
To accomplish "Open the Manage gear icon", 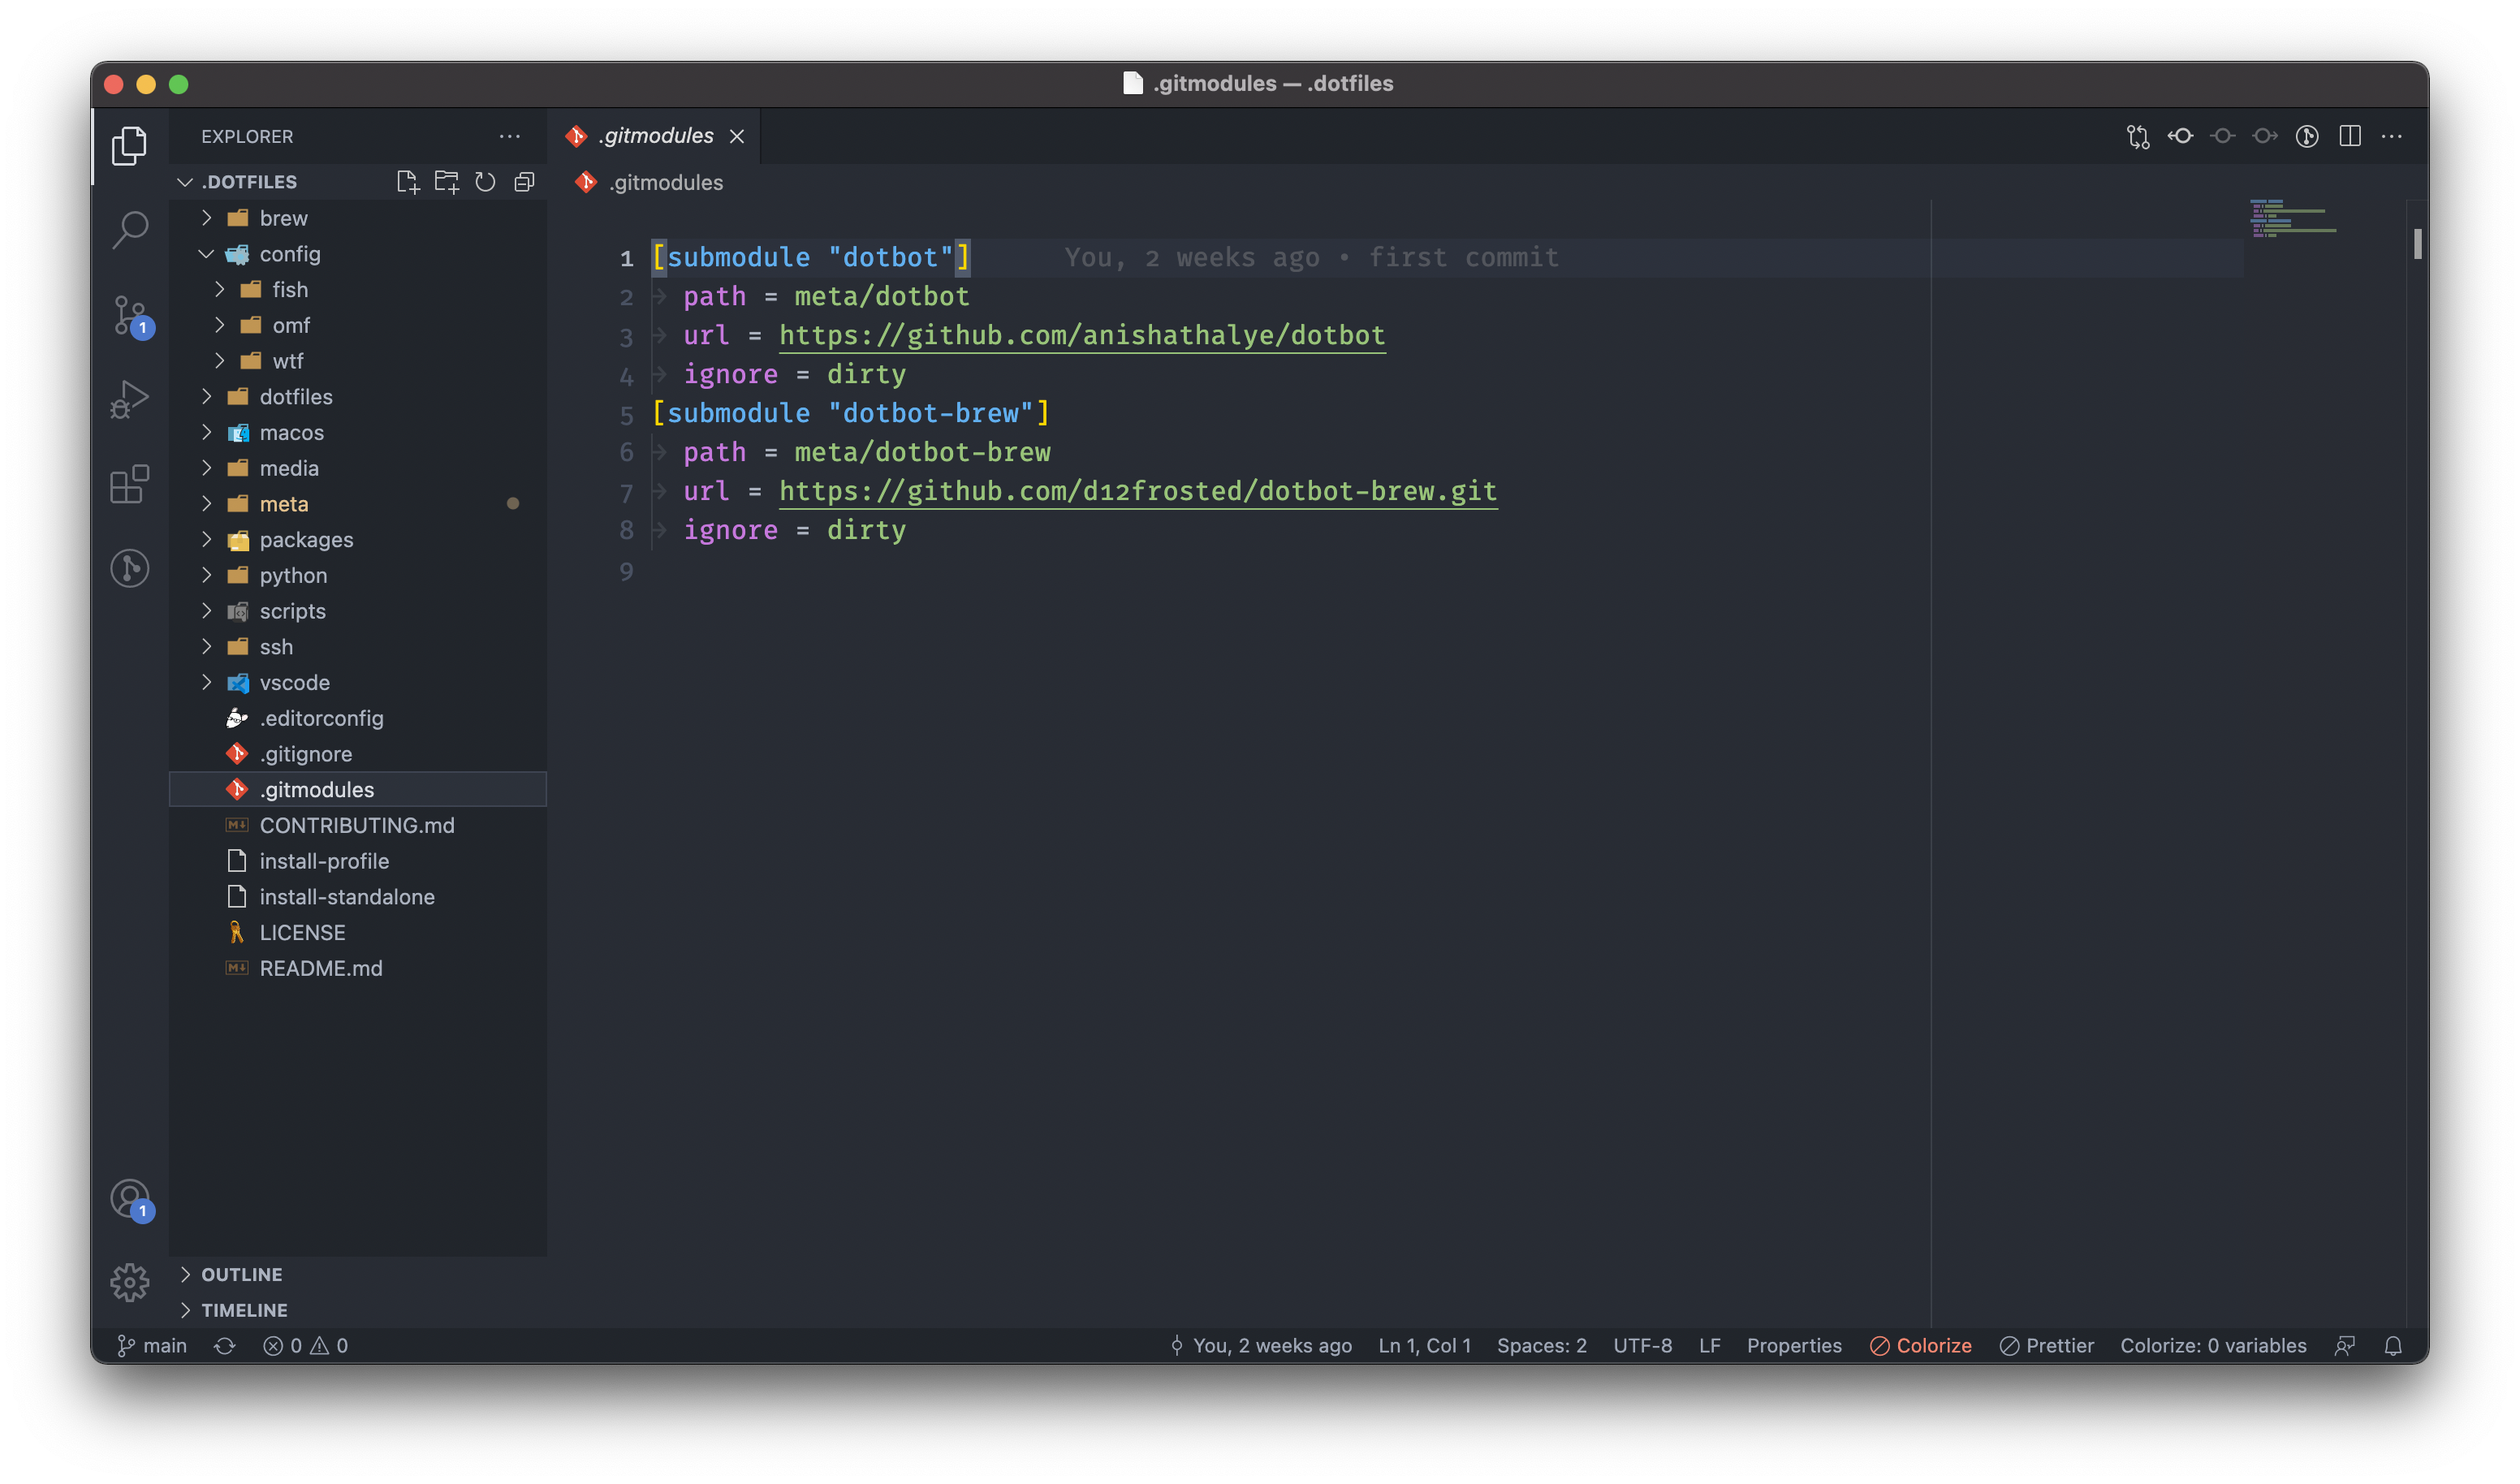I will pyautogui.click(x=130, y=1282).
